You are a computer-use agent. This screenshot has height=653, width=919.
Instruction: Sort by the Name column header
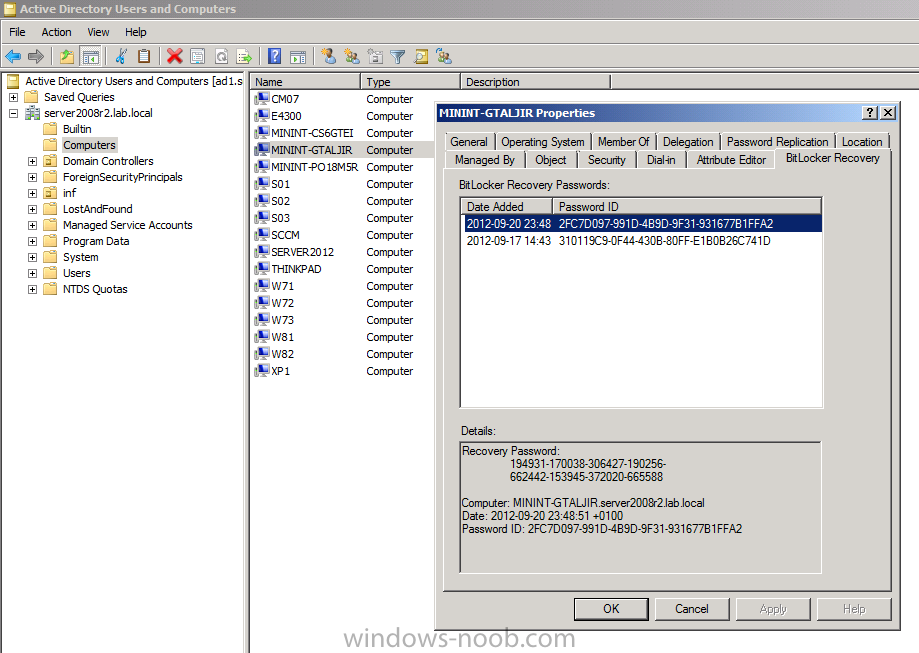point(305,81)
